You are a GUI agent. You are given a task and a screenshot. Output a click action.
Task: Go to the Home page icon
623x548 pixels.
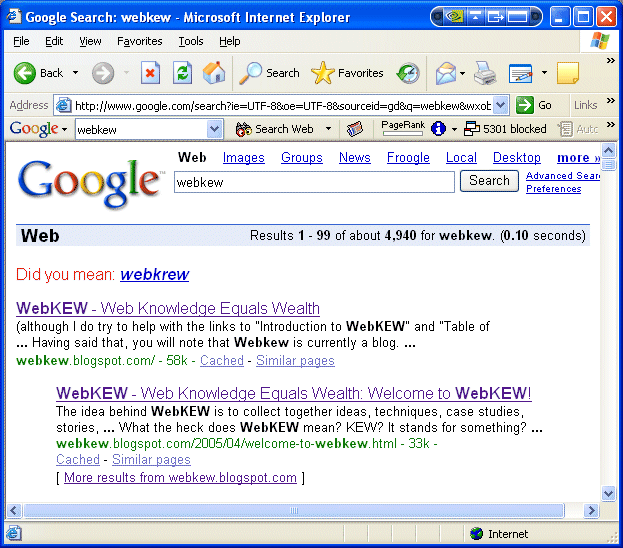[x=214, y=73]
